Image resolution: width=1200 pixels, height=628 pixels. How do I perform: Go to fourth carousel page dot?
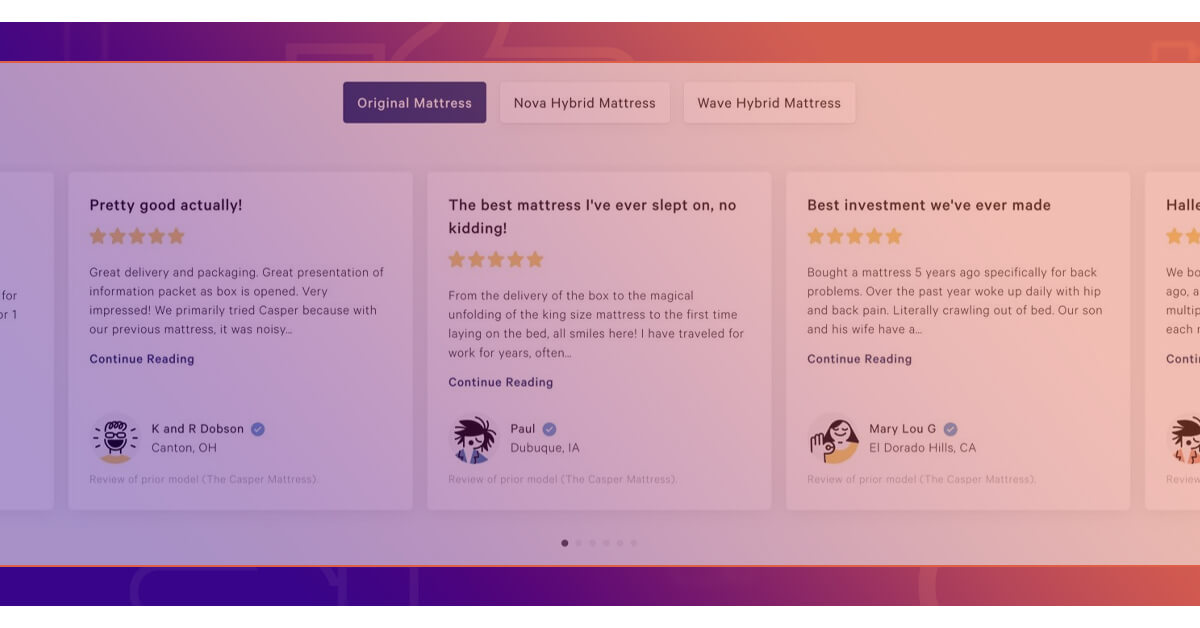(606, 543)
